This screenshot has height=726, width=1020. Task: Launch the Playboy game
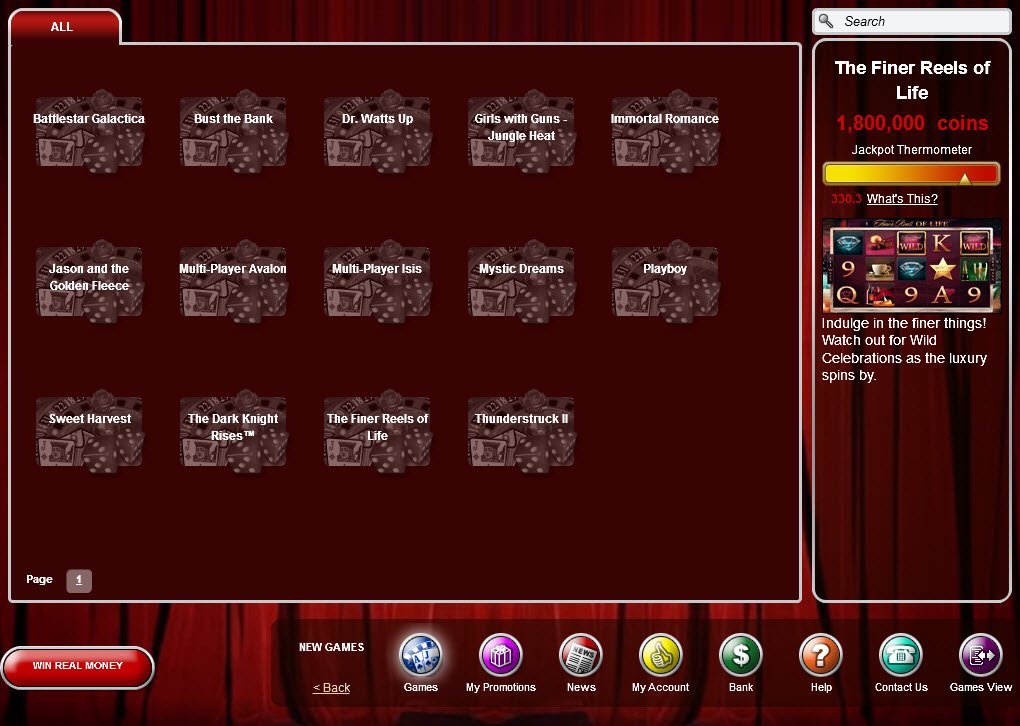tap(665, 282)
